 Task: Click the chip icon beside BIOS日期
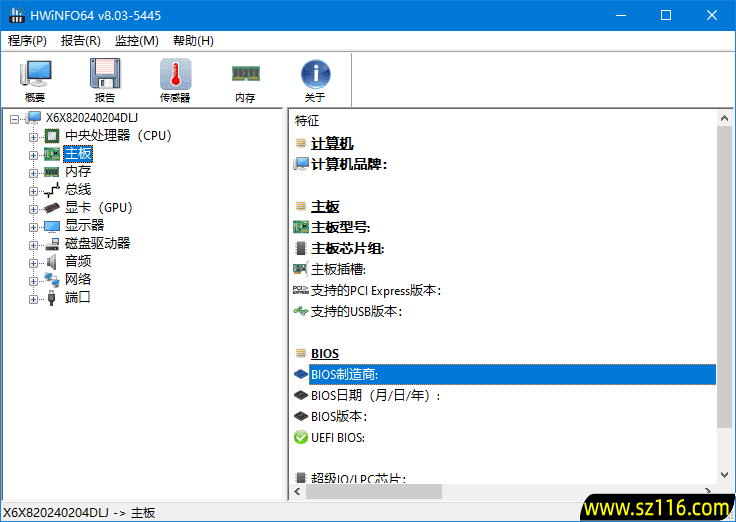pos(300,395)
